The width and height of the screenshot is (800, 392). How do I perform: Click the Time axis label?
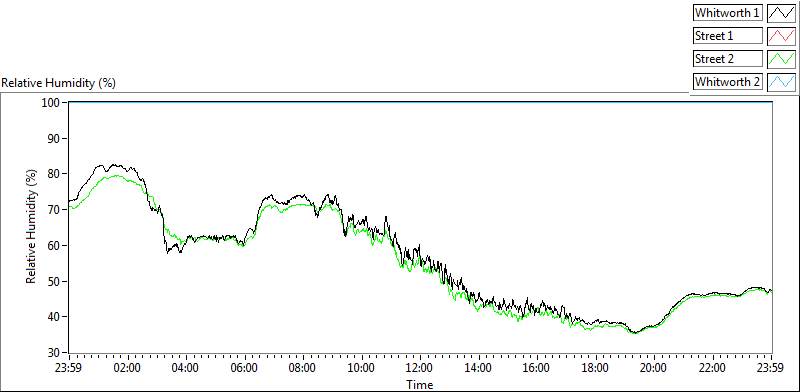[x=420, y=384]
